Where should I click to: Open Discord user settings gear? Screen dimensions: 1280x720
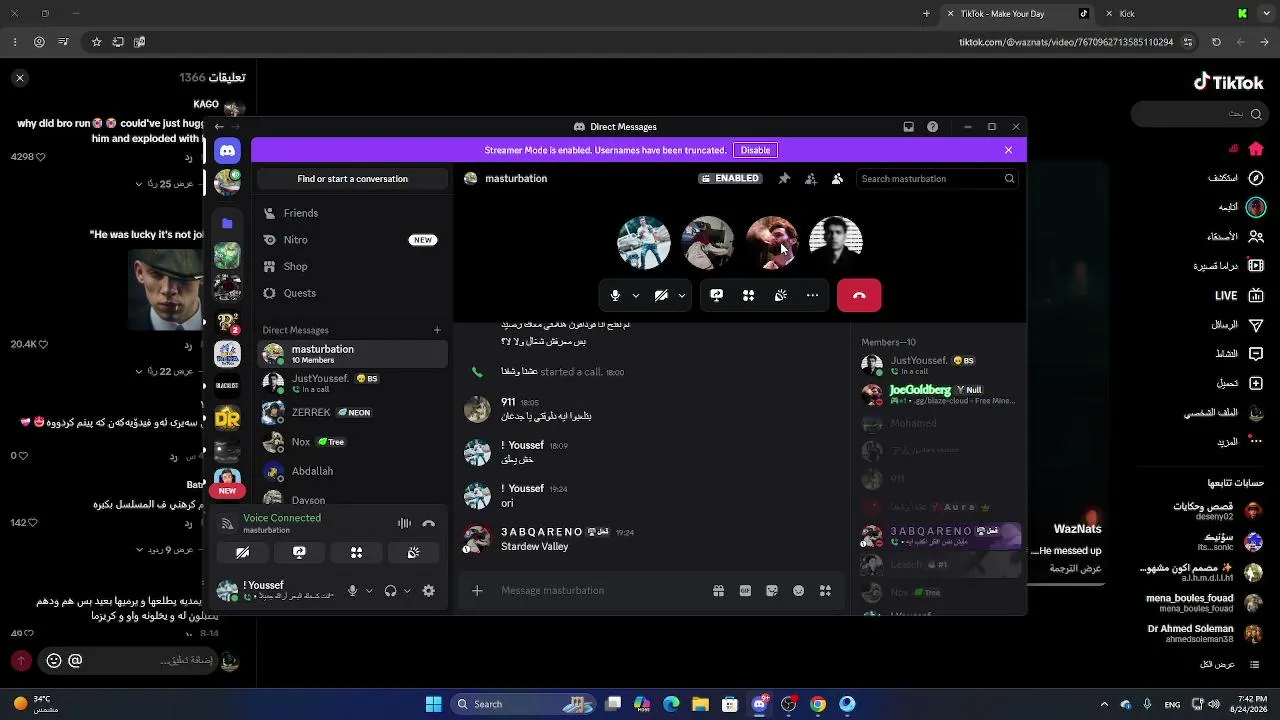(x=429, y=591)
